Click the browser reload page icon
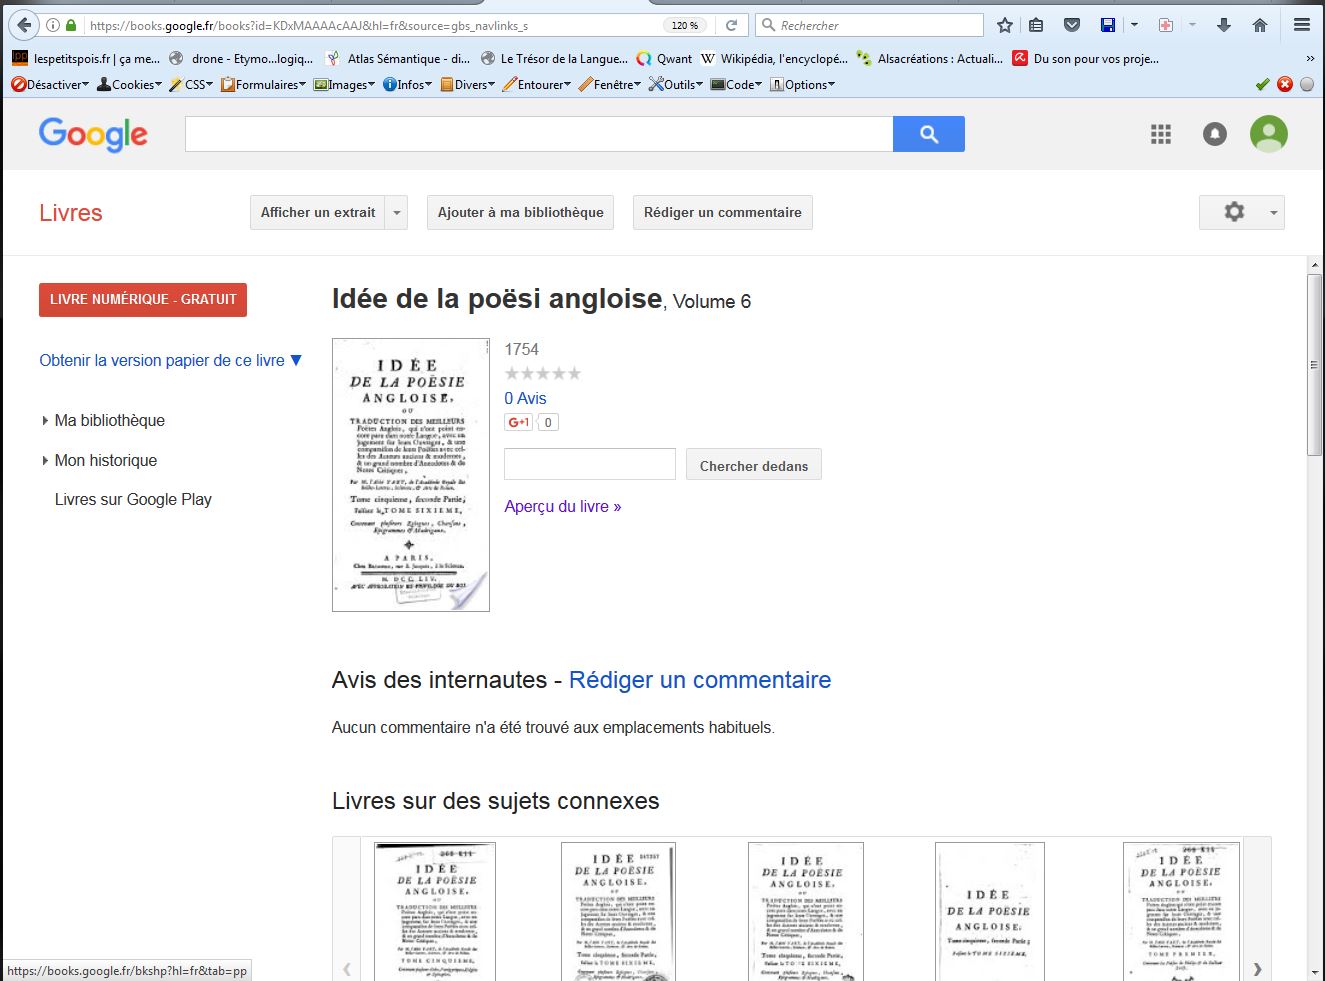 coord(732,25)
